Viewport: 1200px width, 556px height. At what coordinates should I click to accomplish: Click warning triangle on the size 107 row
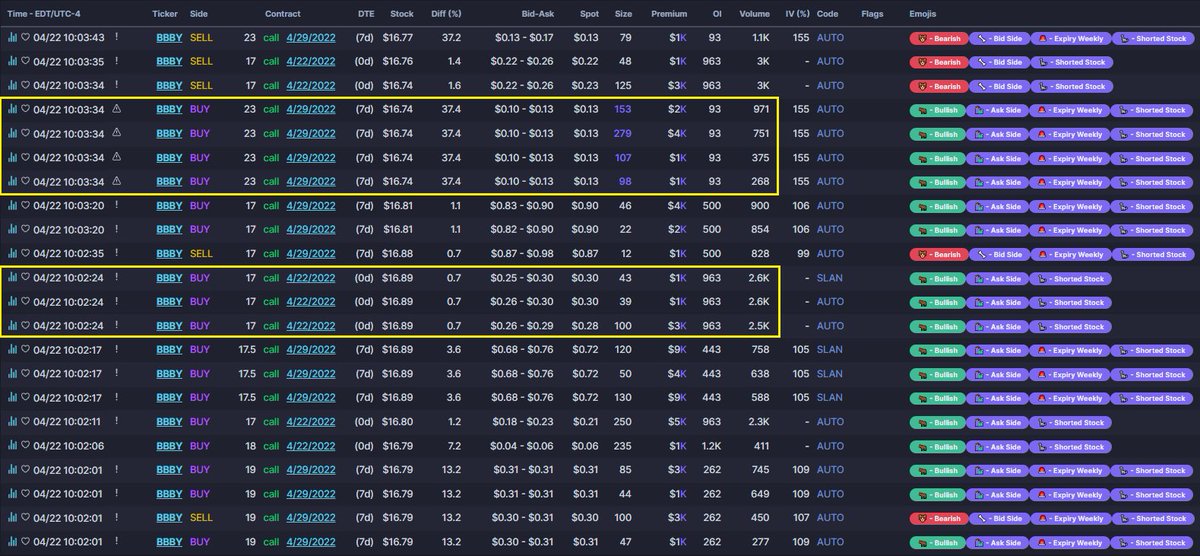(116, 157)
